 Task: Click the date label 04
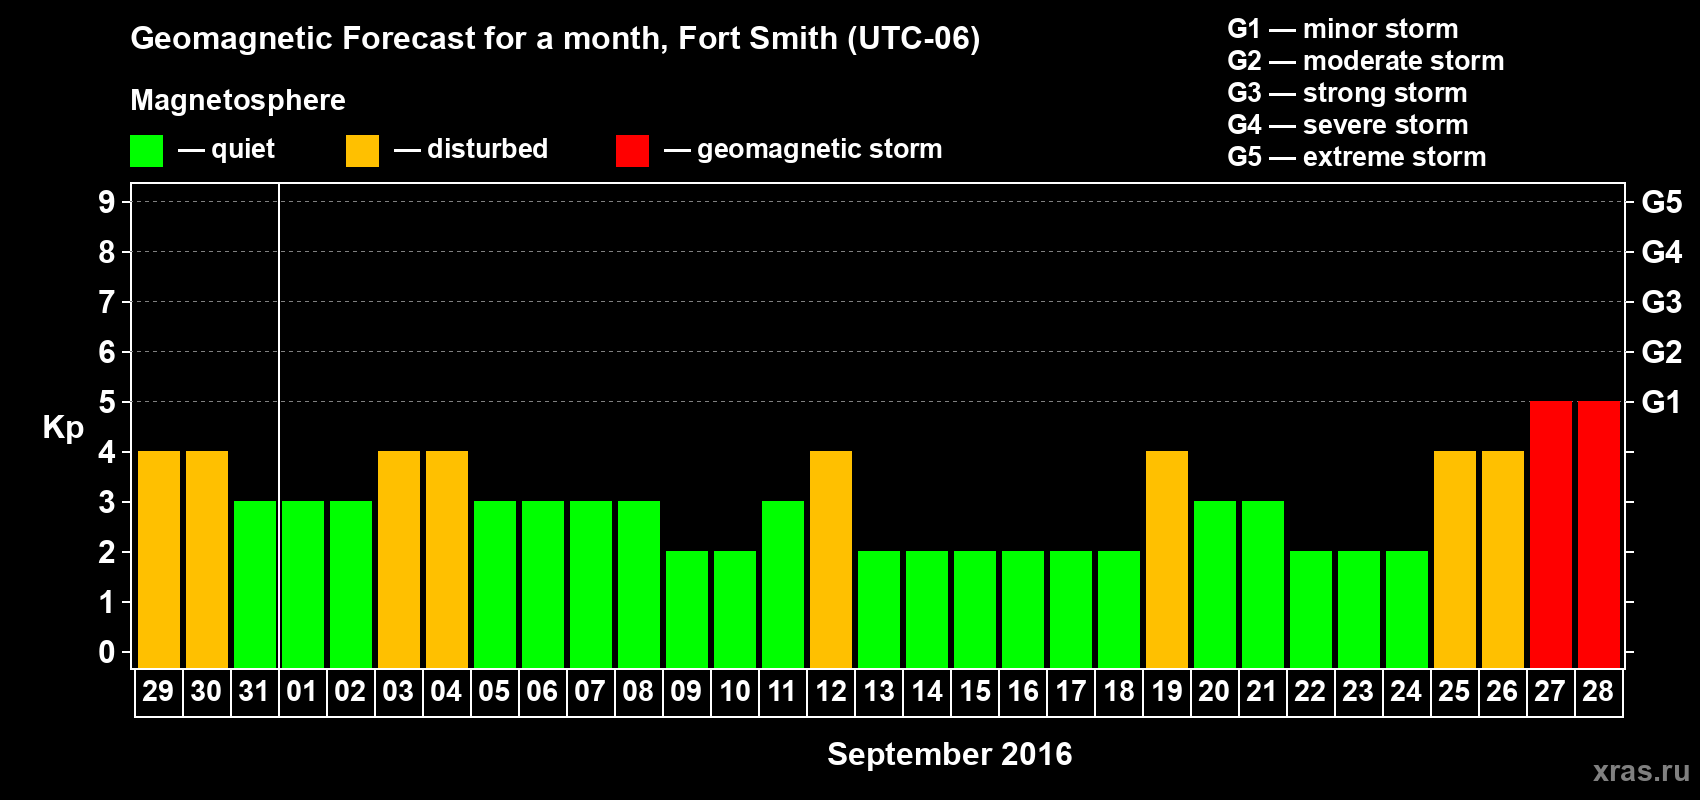click(x=446, y=692)
